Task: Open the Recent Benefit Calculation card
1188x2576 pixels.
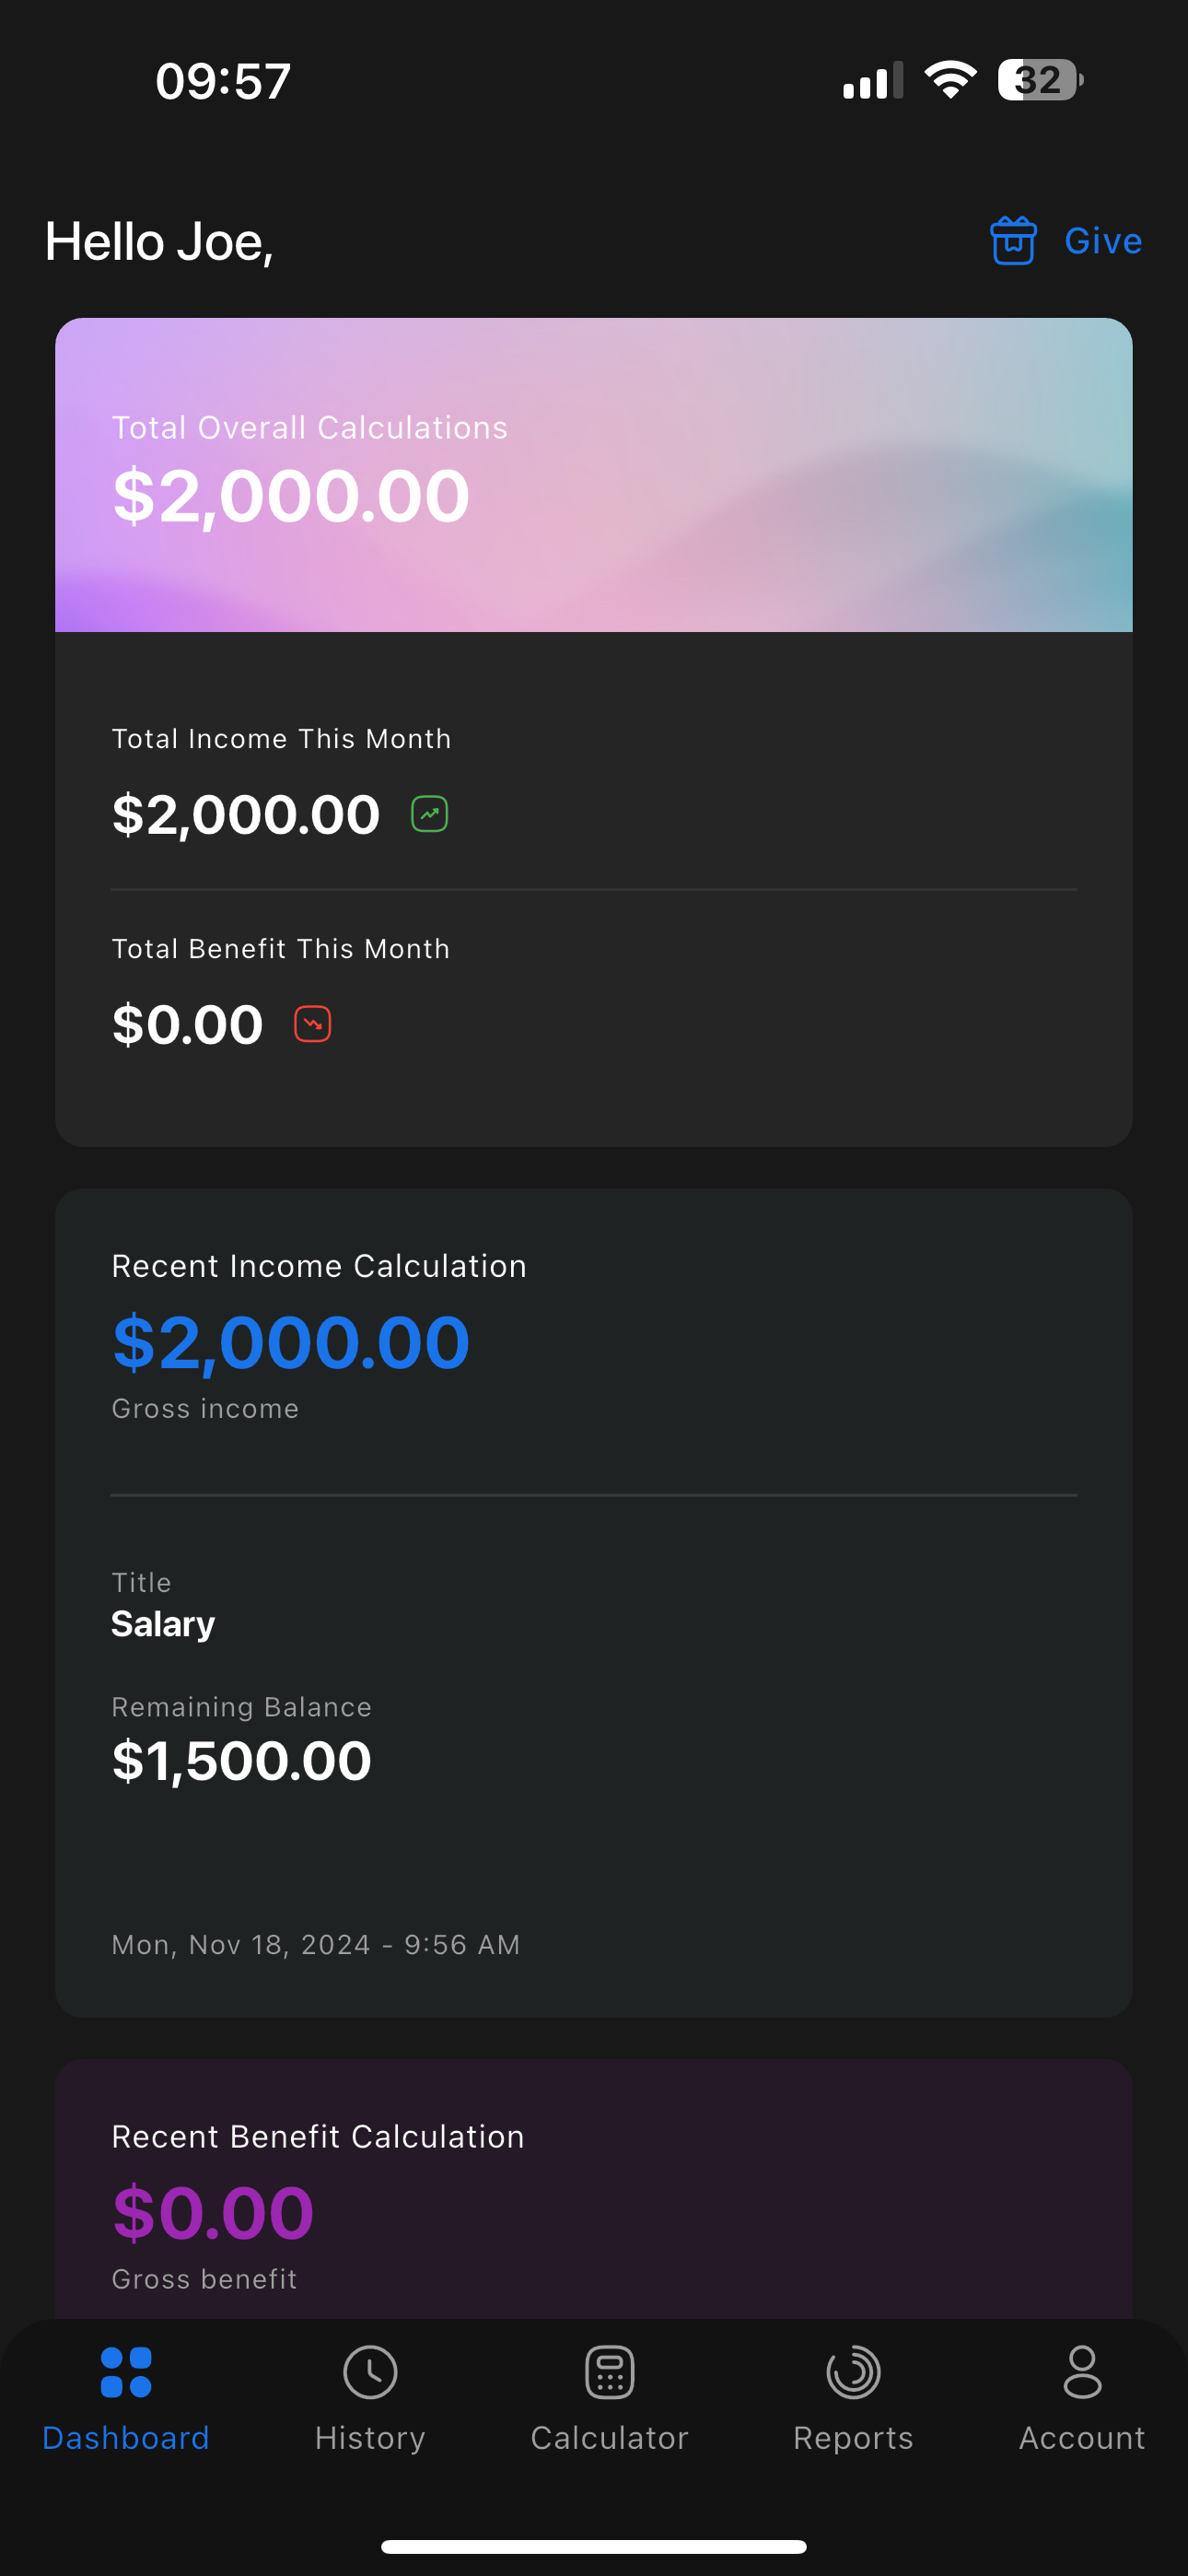Action: 594,2189
